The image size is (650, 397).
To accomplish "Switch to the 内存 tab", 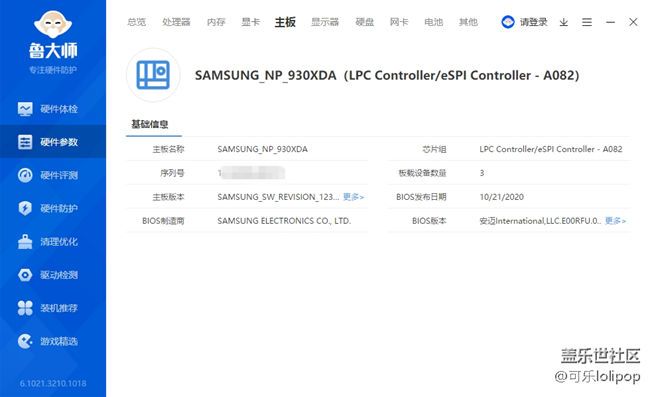I will (x=216, y=22).
